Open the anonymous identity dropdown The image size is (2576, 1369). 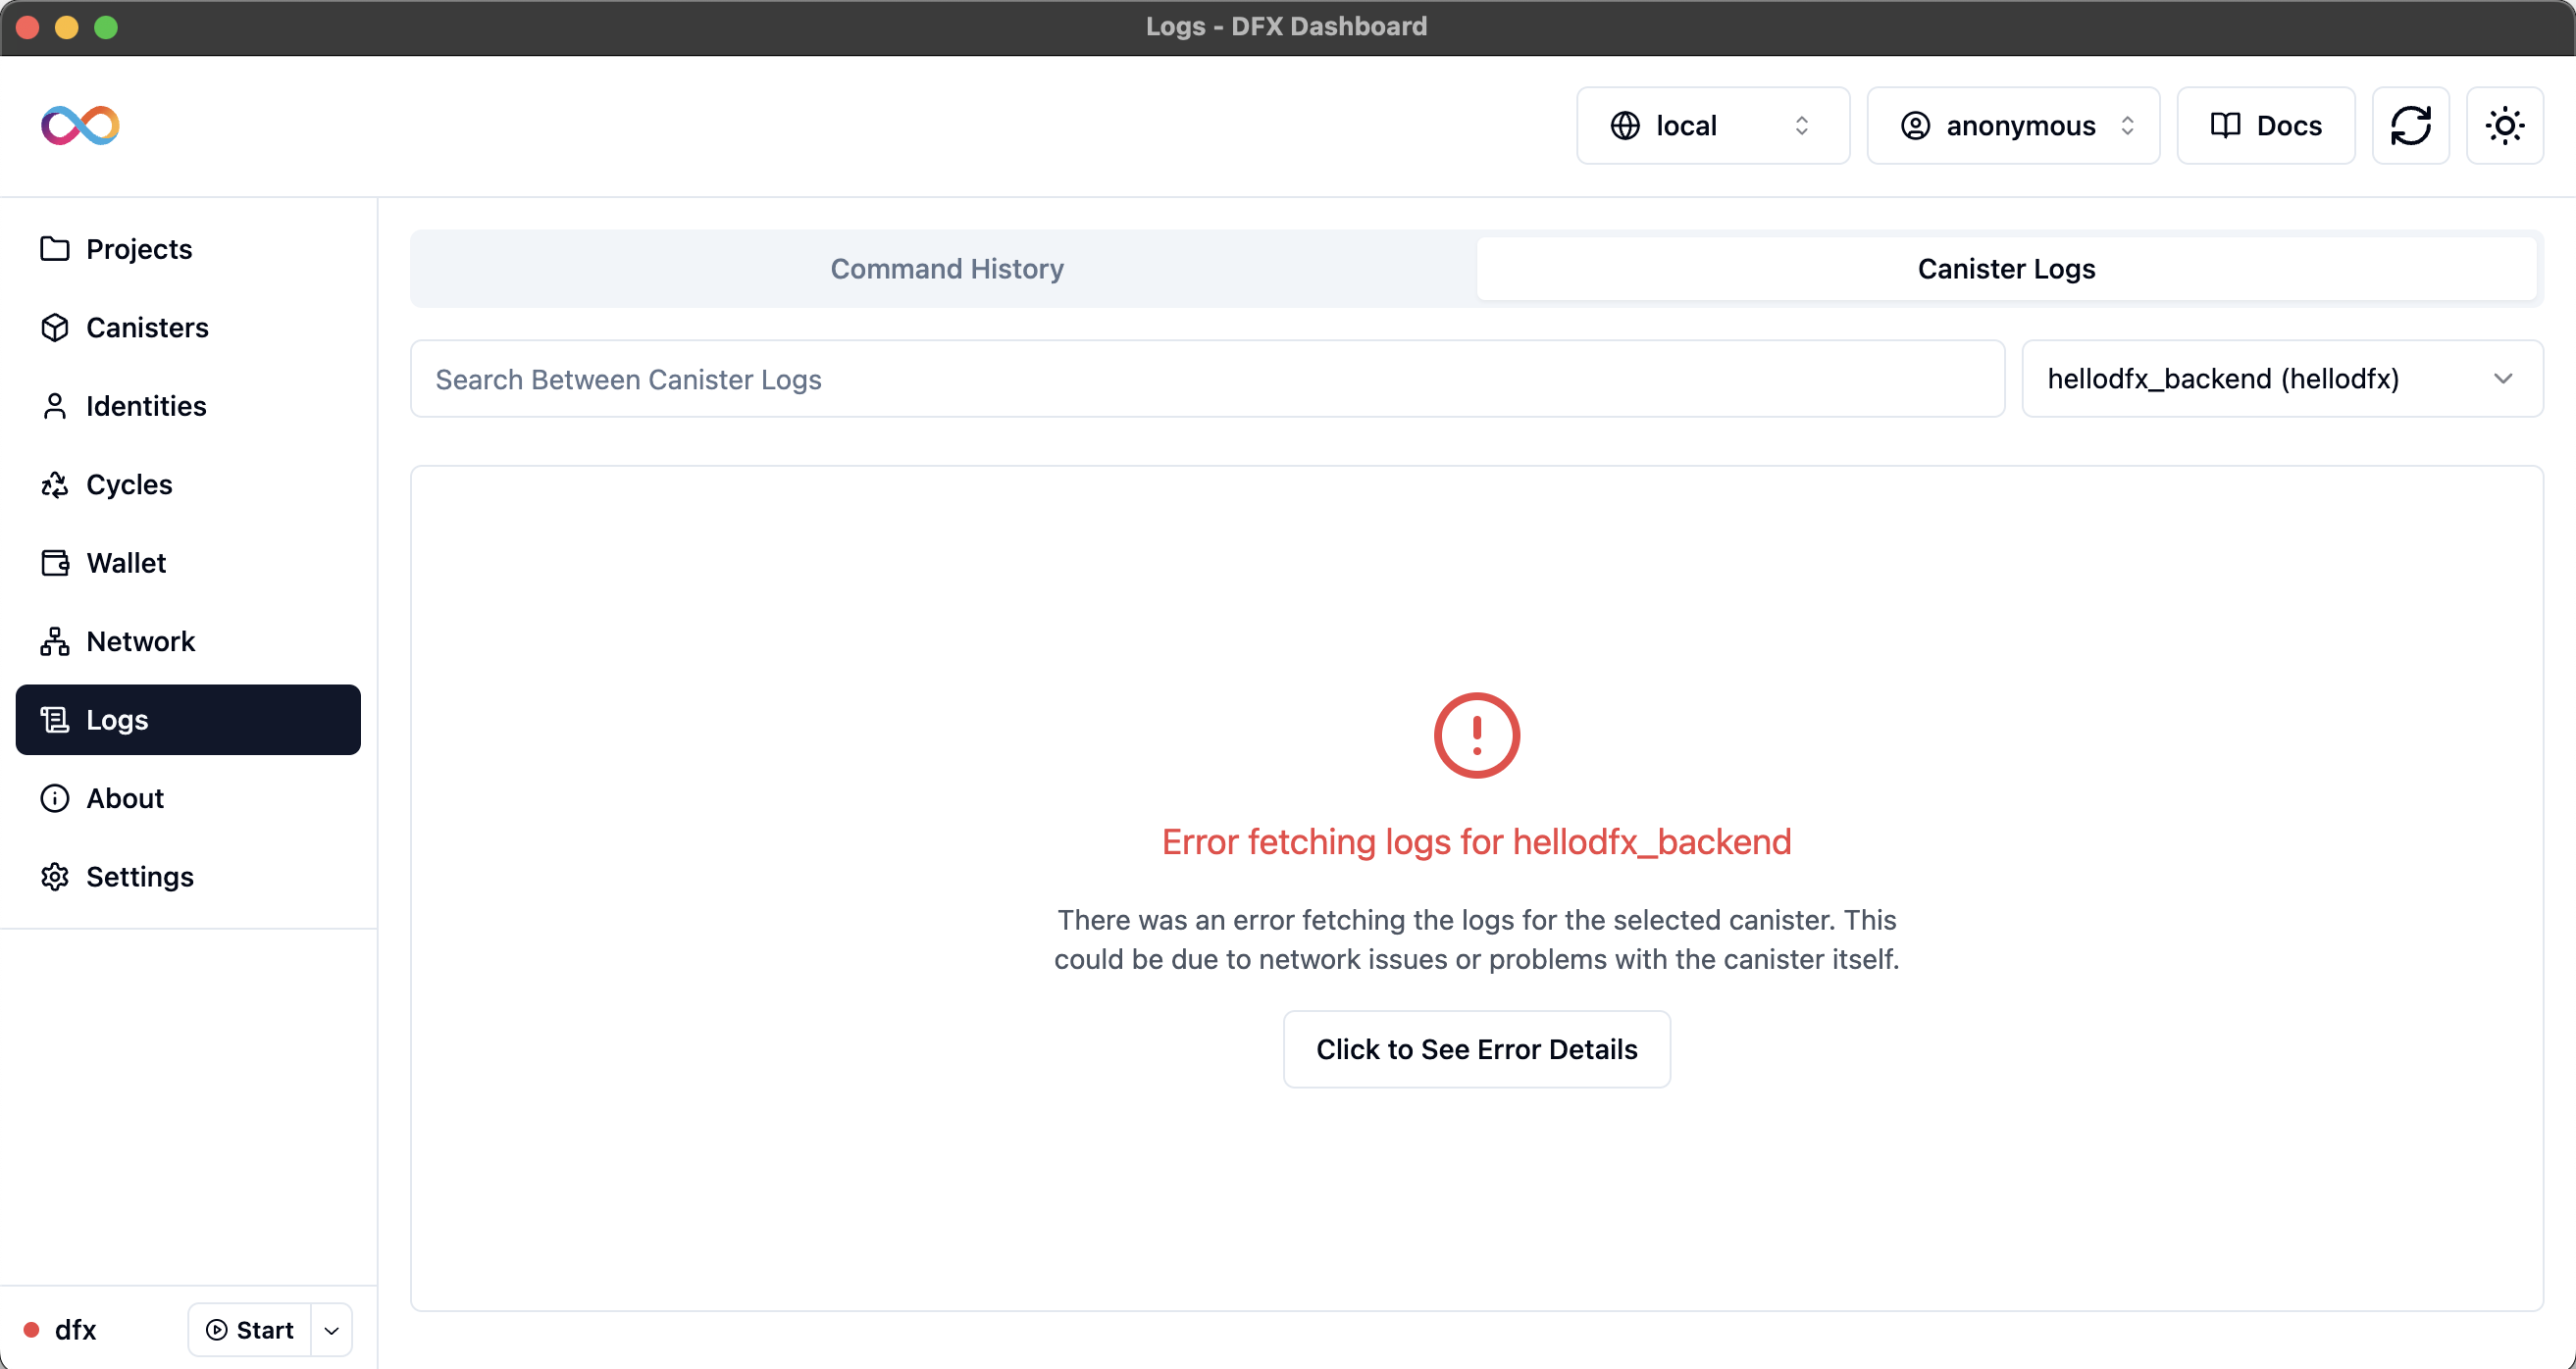coord(2012,126)
